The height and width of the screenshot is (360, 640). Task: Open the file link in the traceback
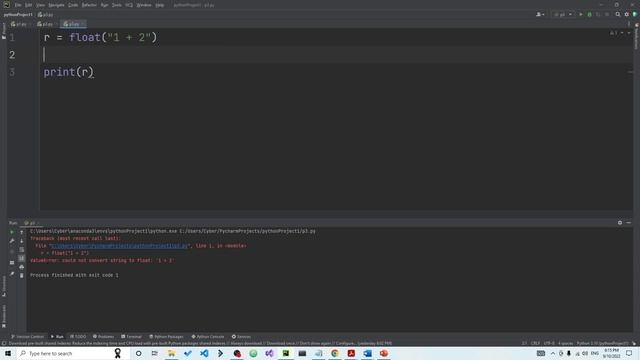[x=119, y=246]
